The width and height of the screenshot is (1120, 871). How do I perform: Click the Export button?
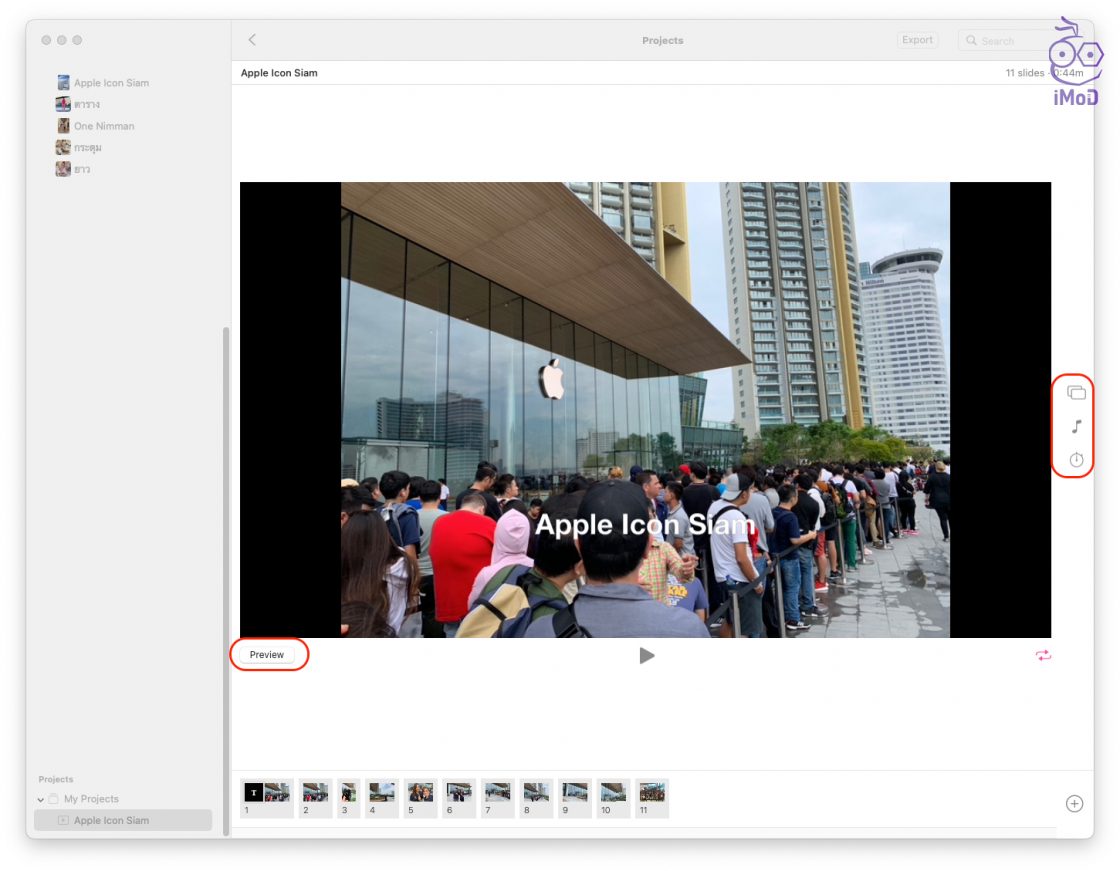point(917,39)
